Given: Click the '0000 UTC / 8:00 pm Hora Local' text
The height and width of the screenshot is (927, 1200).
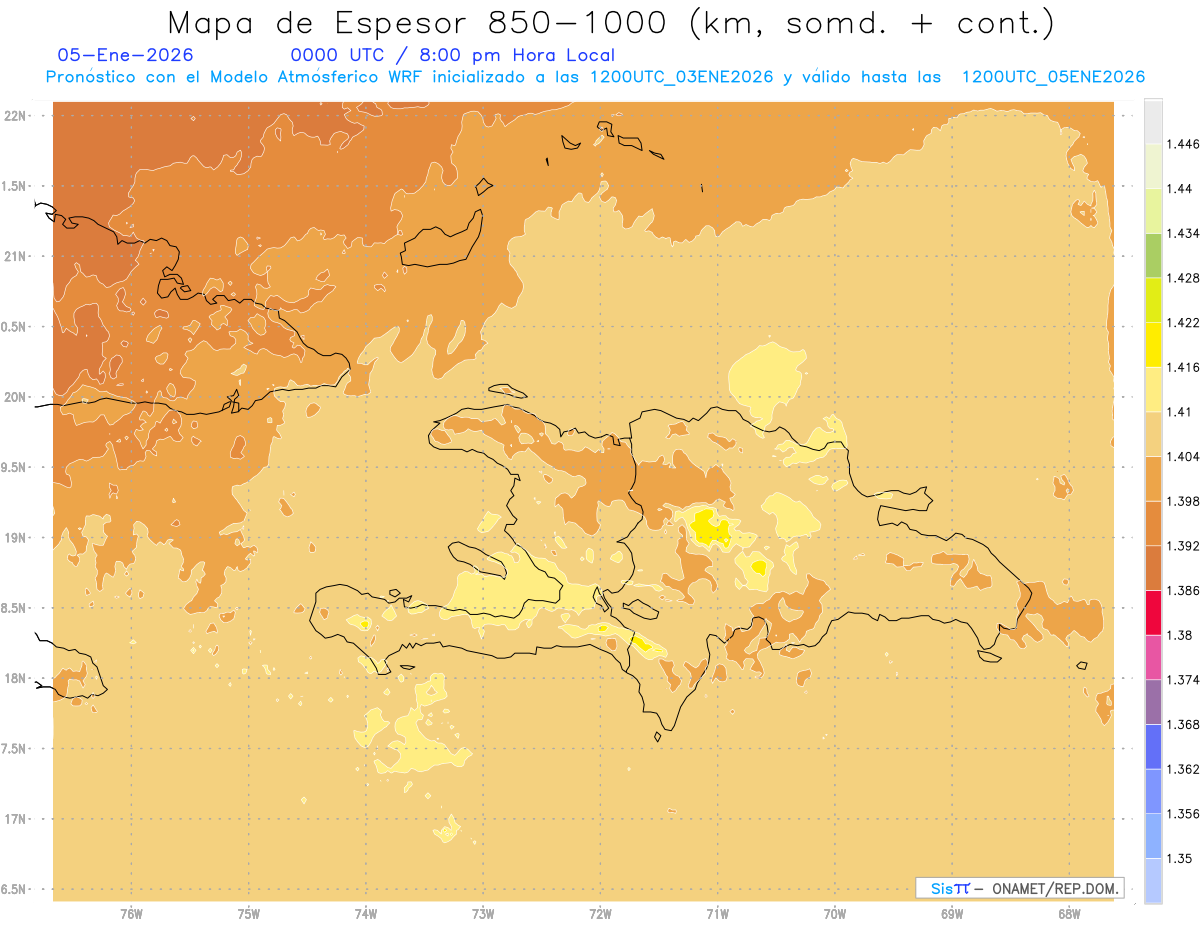Looking at the screenshot, I should (452, 56).
